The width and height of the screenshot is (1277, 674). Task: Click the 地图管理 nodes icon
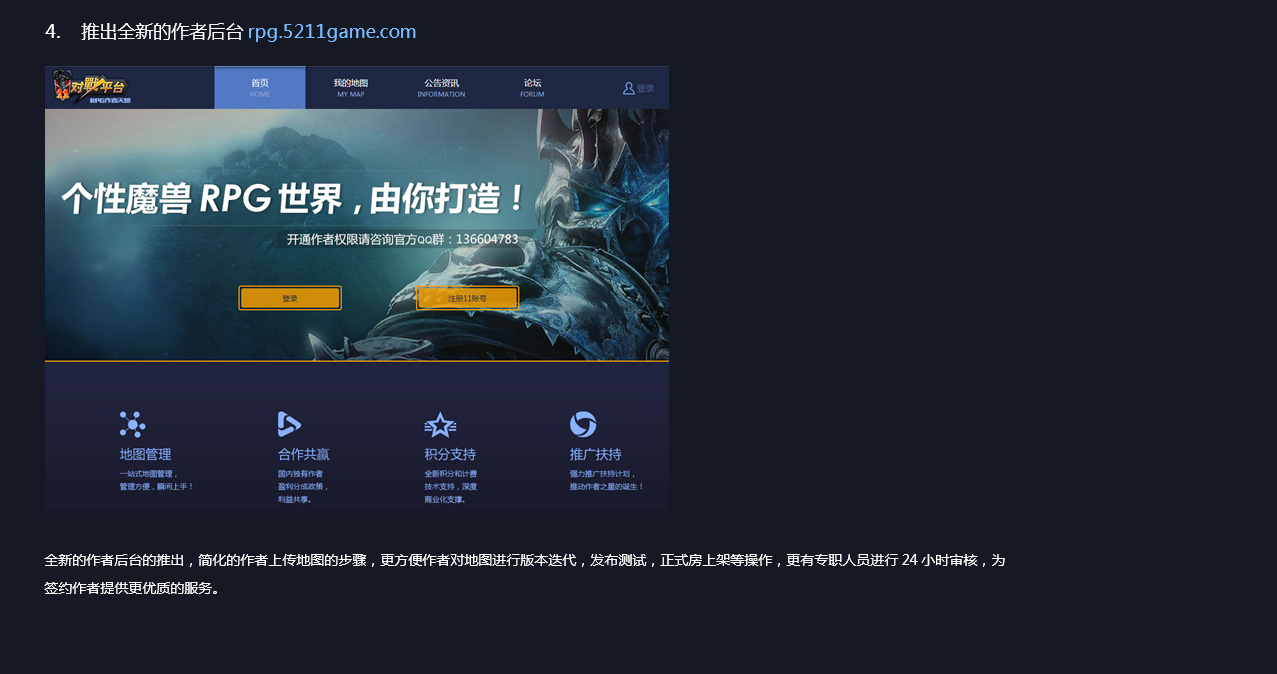coord(132,424)
